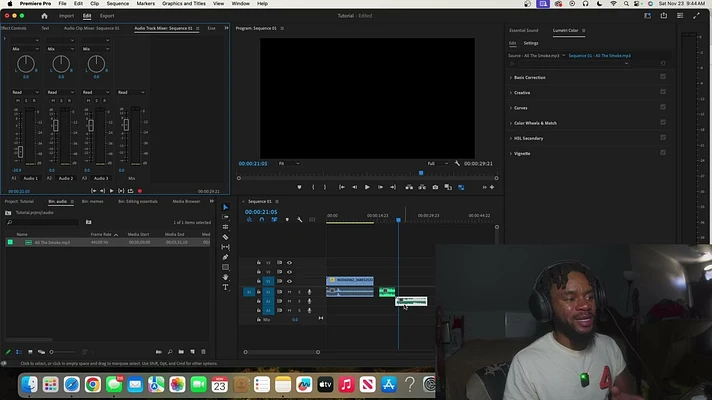The image size is (712, 400).
Task: Select the Ripple Edit tool
Action: pyautogui.click(x=225, y=227)
